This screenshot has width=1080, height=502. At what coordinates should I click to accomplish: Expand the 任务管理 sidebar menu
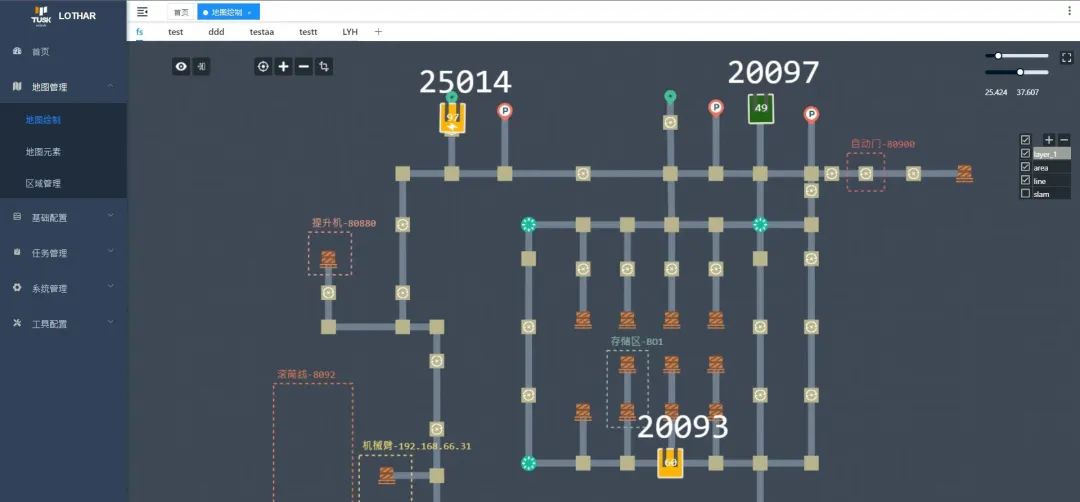(63, 253)
